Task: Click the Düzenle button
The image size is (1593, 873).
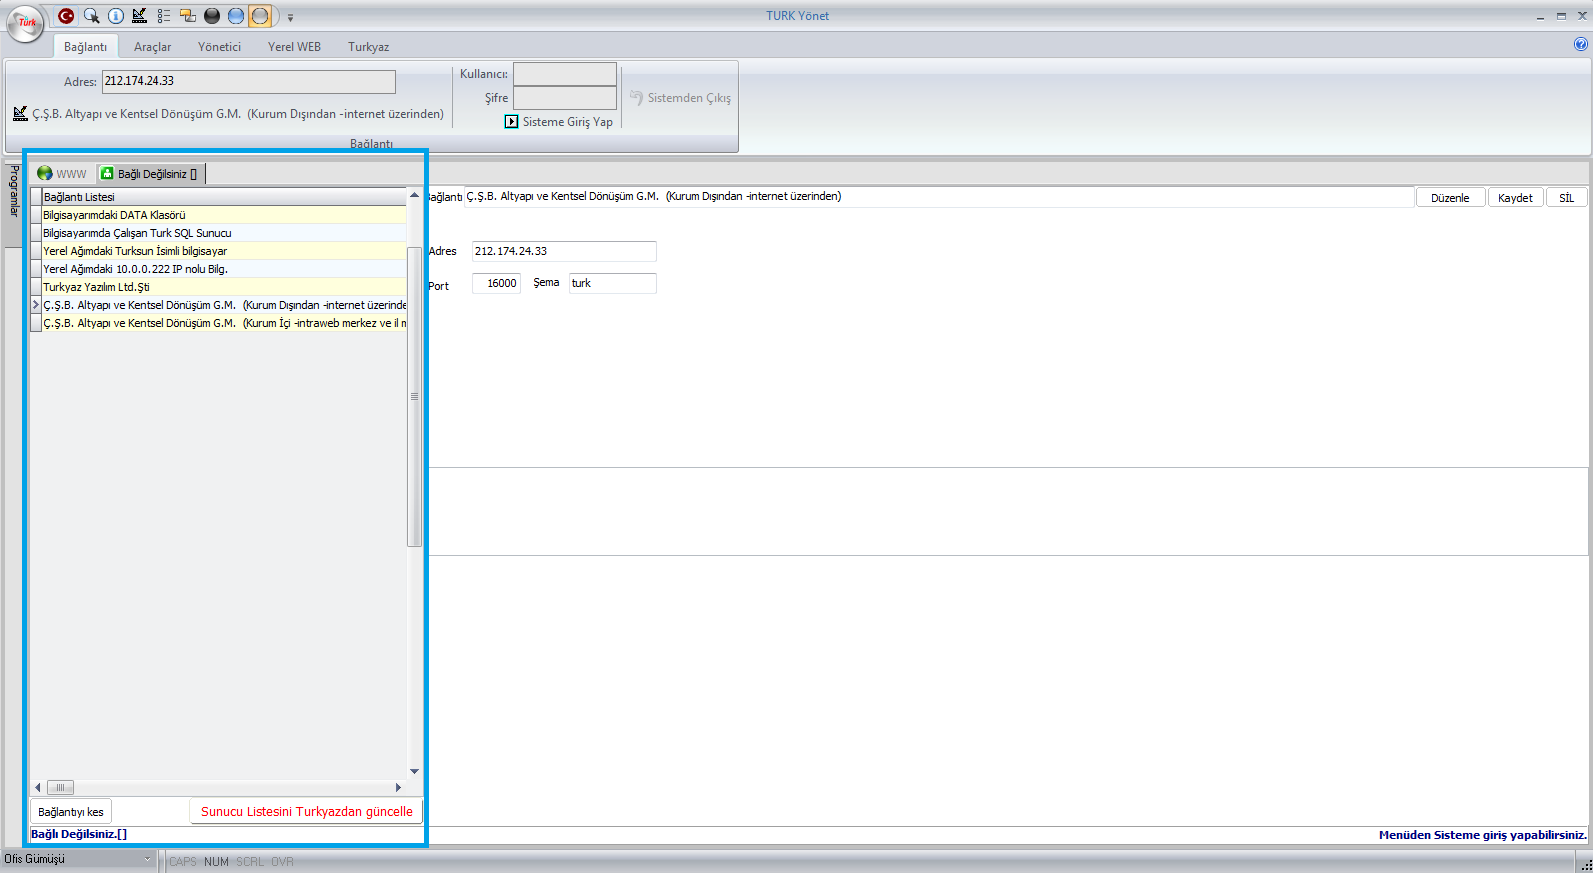Action: point(1449,197)
